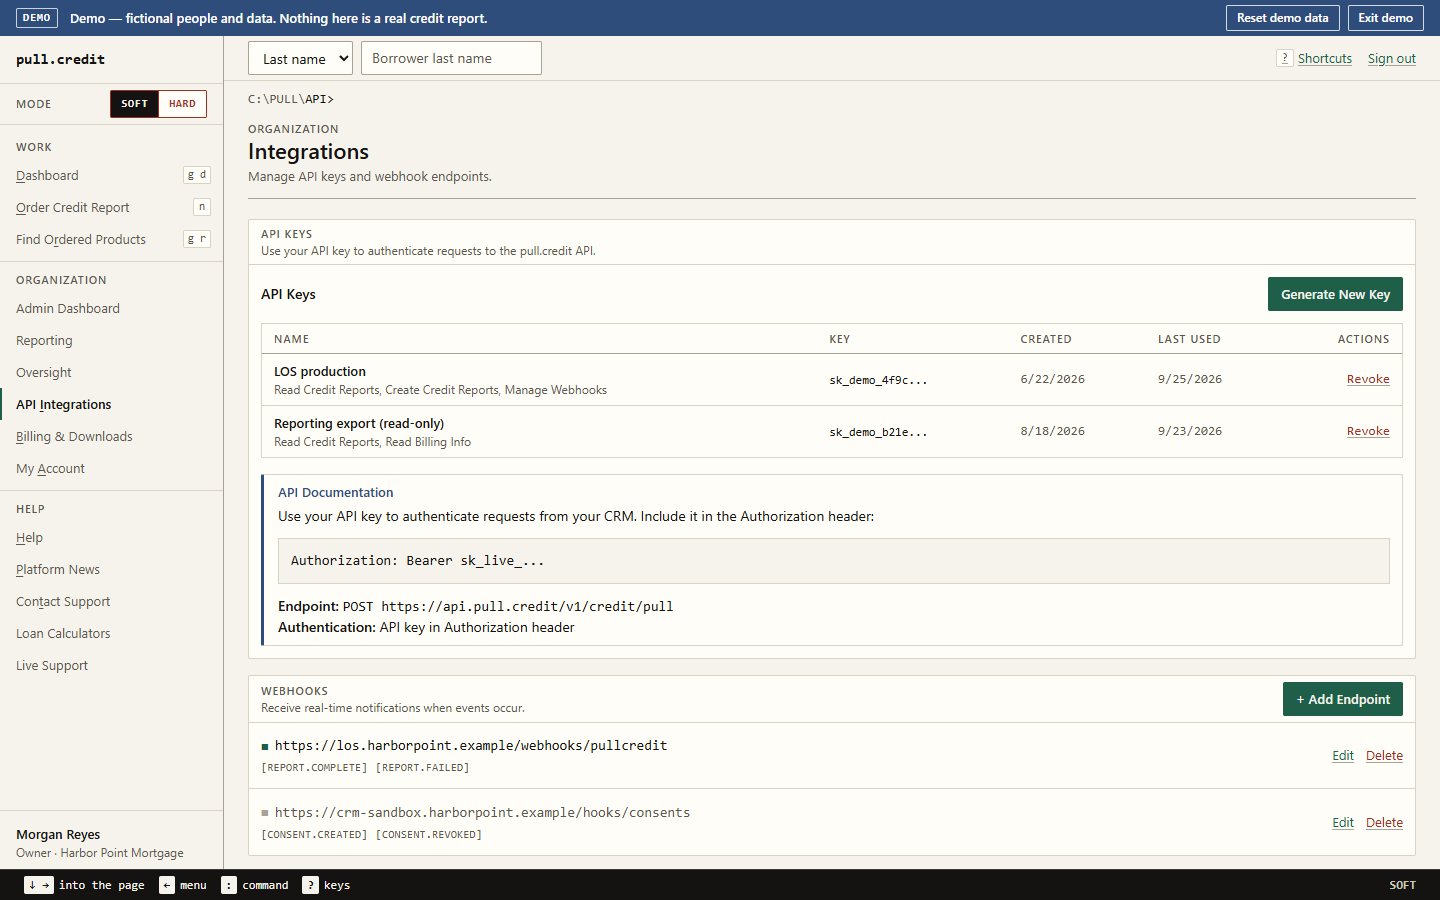Open Admin Dashboard in the sidebar
Viewport: 1440px width, 900px height.
coord(68,309)
